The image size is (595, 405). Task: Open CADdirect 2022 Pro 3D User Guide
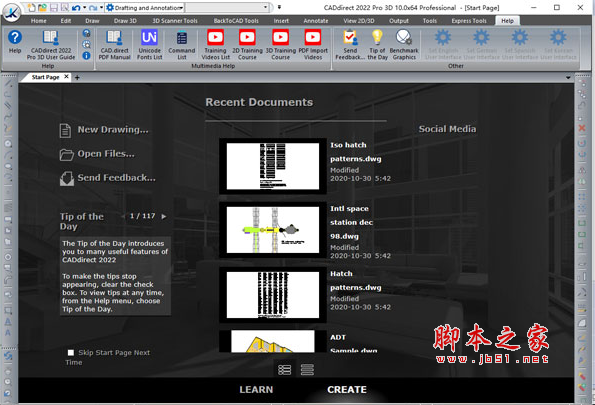click(51, 44)
